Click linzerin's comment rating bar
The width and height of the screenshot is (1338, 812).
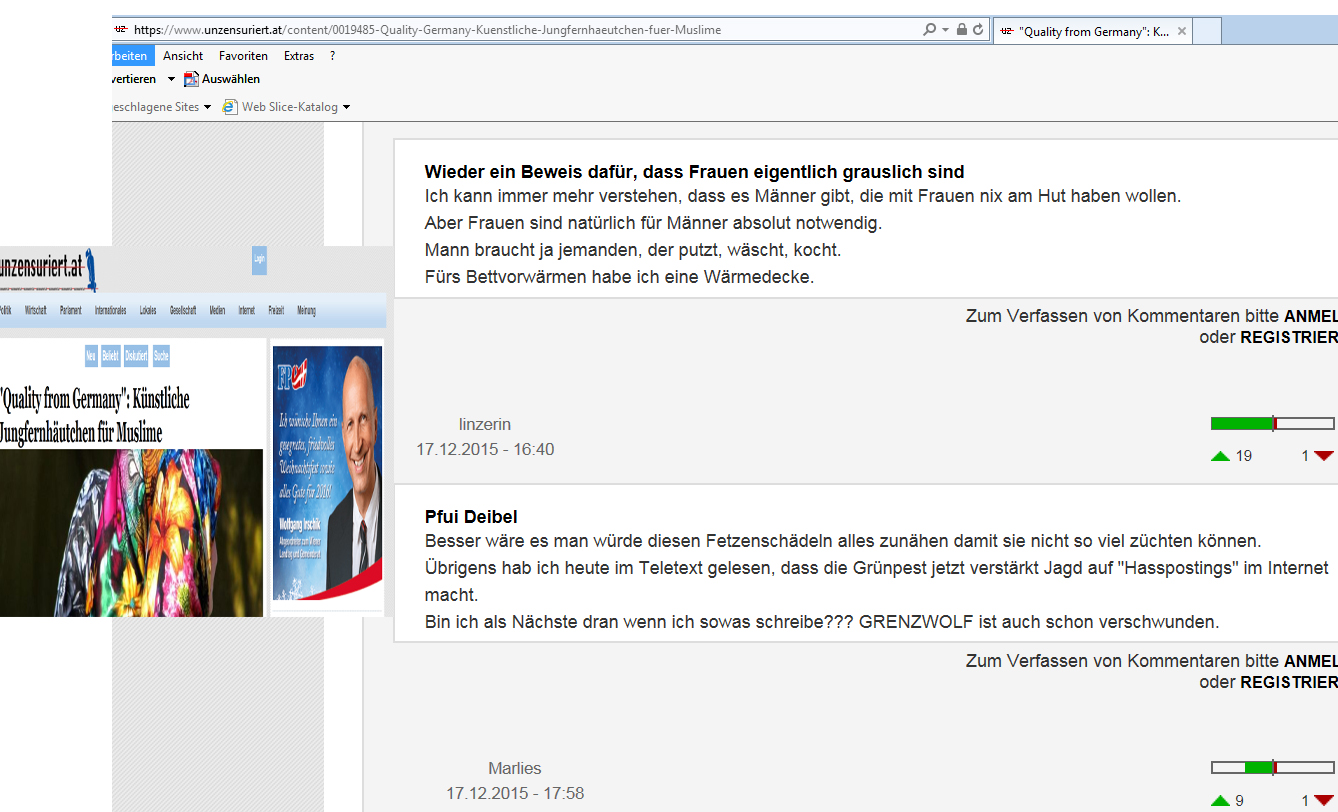click(1272, 424)
